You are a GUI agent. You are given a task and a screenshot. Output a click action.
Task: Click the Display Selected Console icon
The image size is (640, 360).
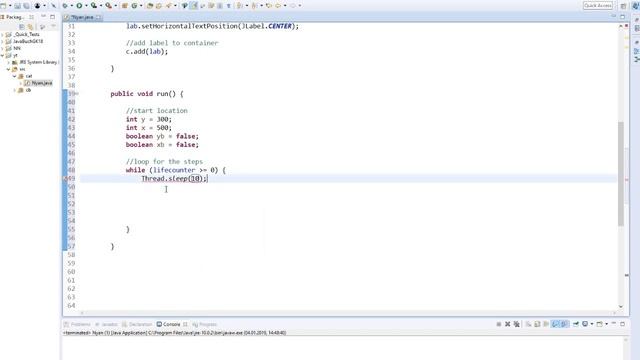point(585,324)
